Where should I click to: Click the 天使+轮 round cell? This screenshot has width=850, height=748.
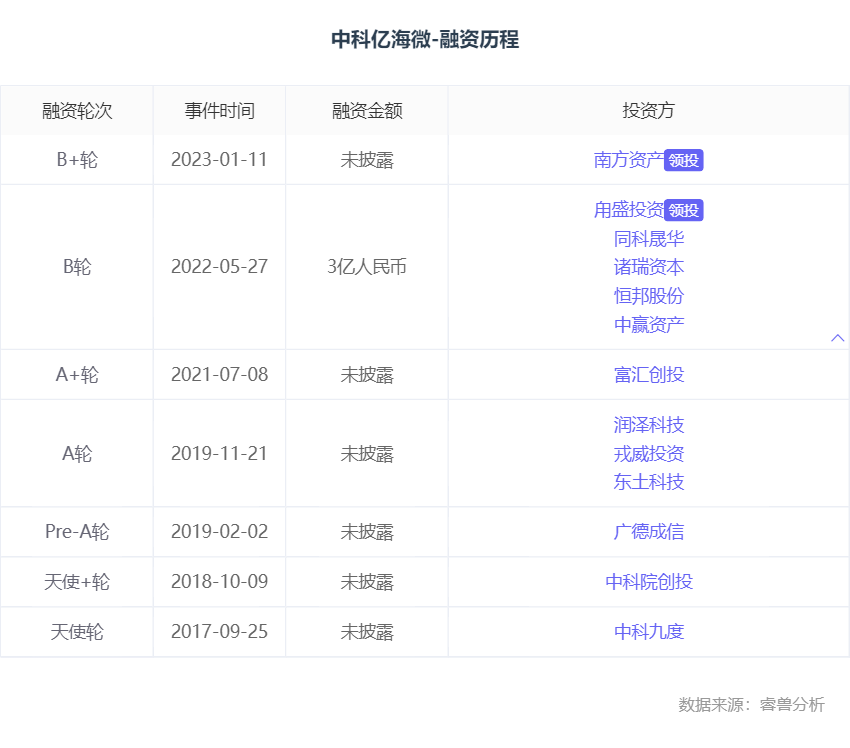[x=77, y=582]
